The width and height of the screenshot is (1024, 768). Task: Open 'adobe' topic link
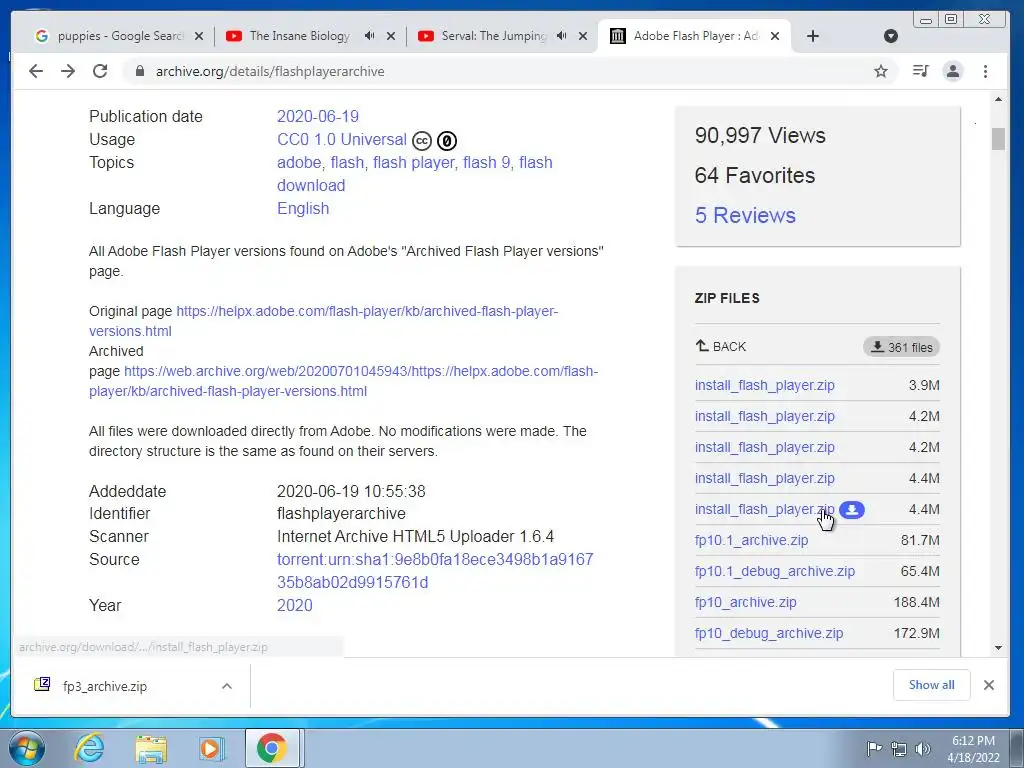[299, 163]
